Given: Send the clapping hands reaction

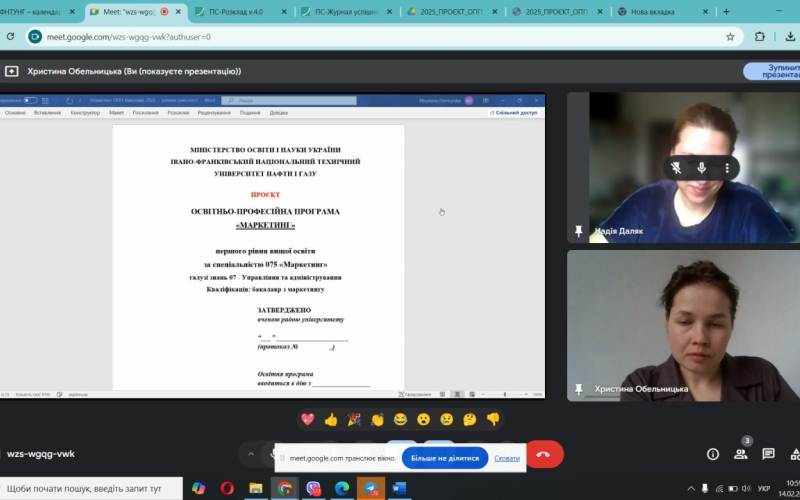Looking at the screenshot, I should (378, 419).
